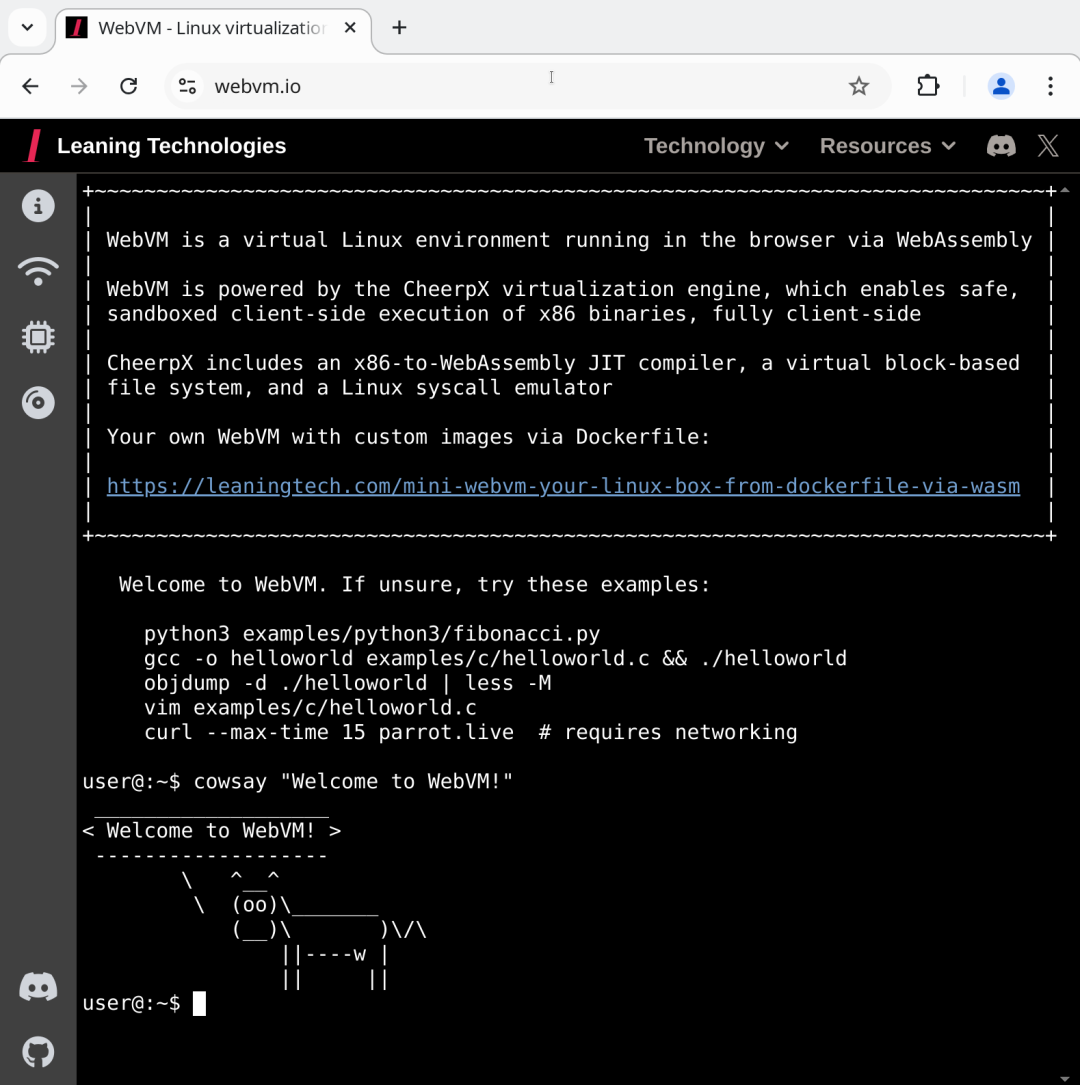
Task: Open Chrome profile avatar button
Action: click(1000, 86)
